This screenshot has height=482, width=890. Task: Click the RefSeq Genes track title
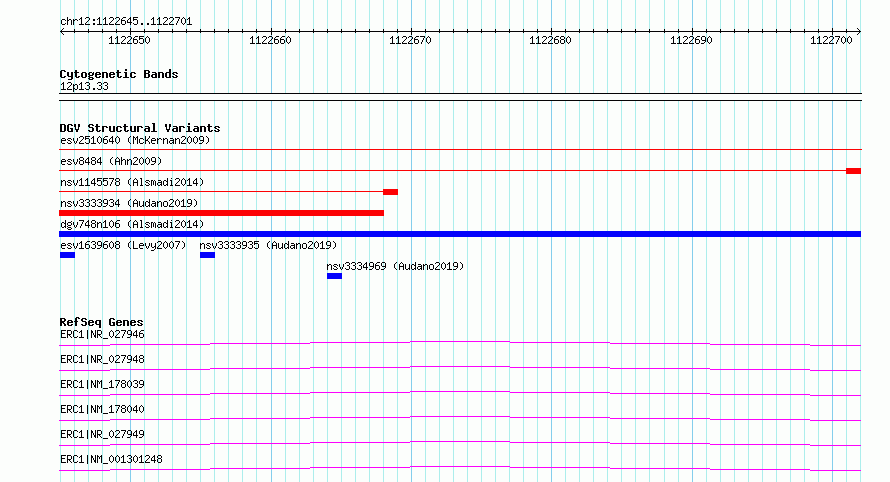[x=102, y=322]
